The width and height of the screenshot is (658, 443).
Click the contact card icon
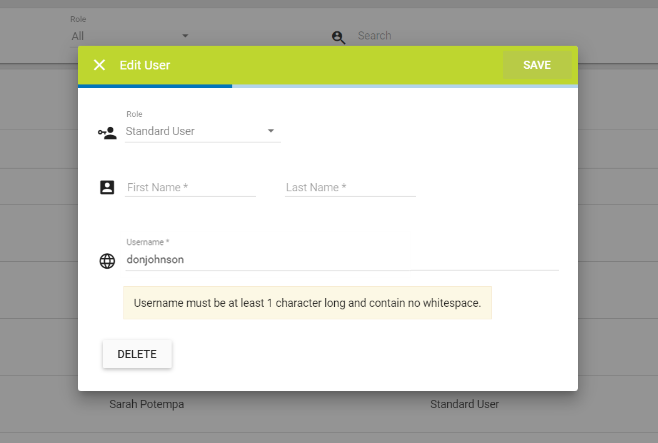coord(107,187)
